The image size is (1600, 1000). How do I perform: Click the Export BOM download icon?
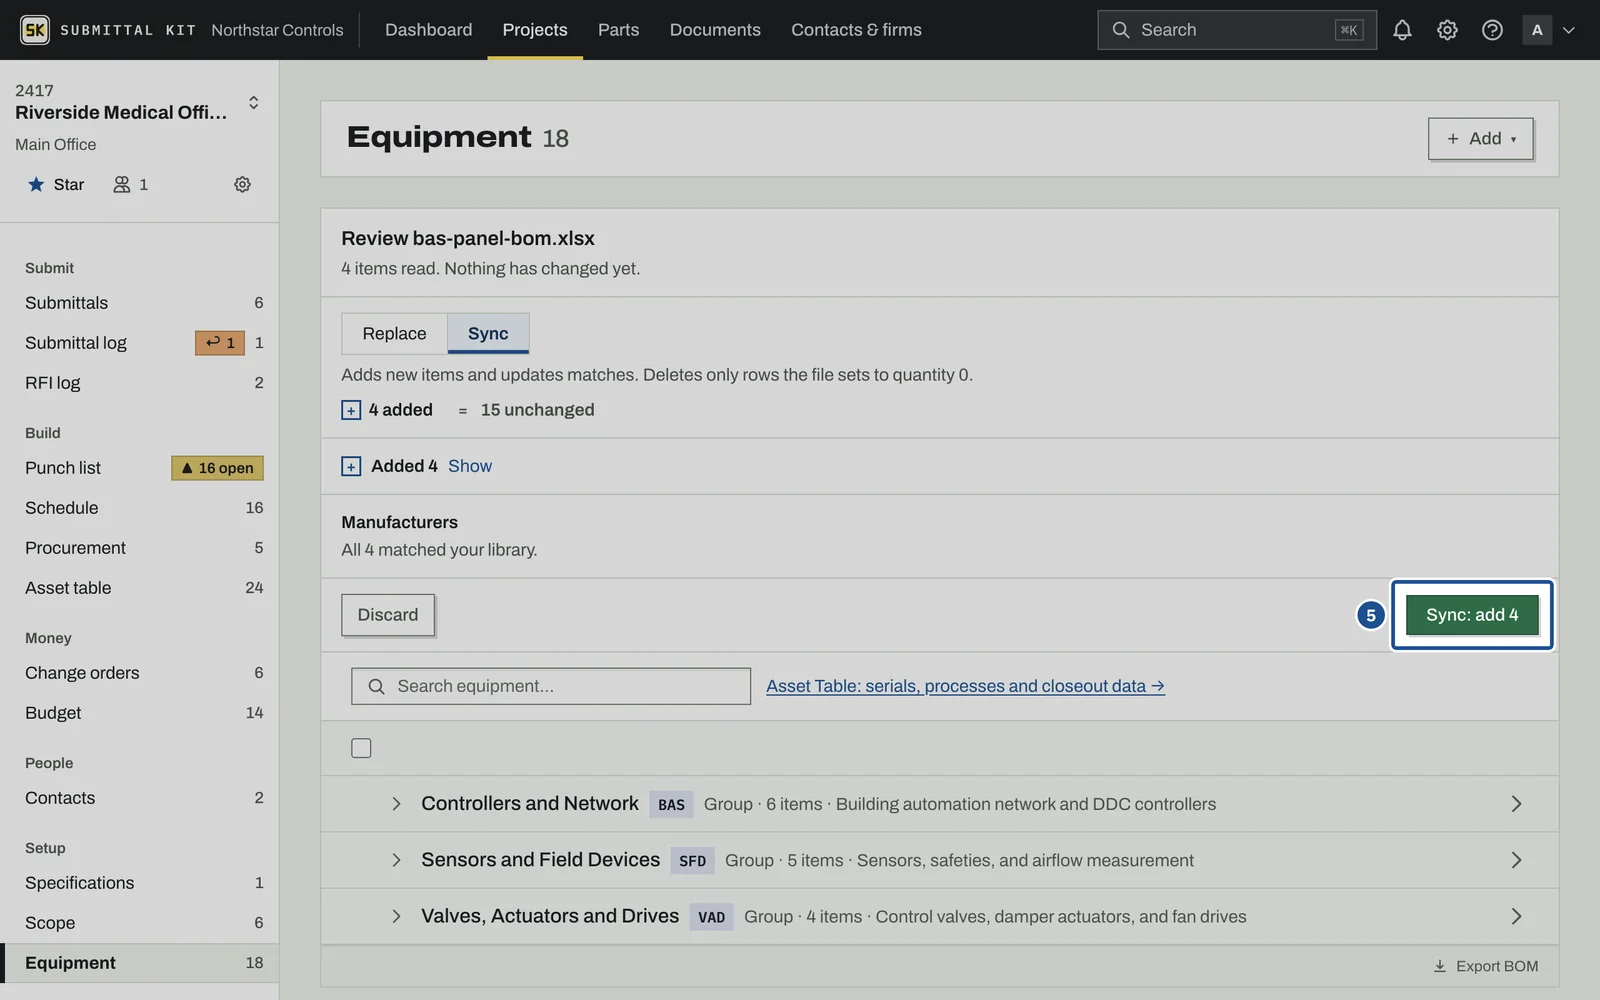point(1440,966)
